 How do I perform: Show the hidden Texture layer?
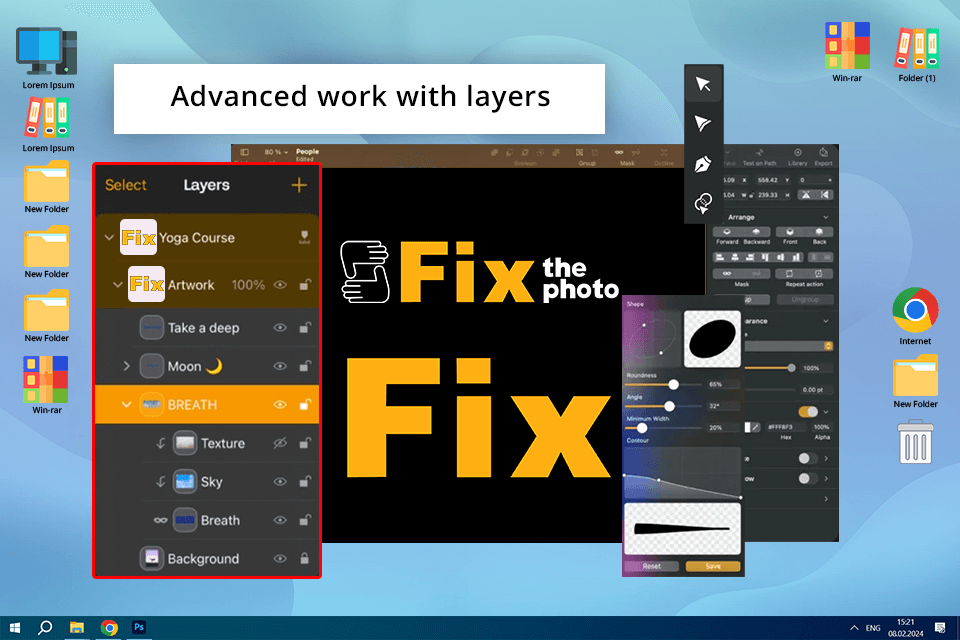[280, 443]
